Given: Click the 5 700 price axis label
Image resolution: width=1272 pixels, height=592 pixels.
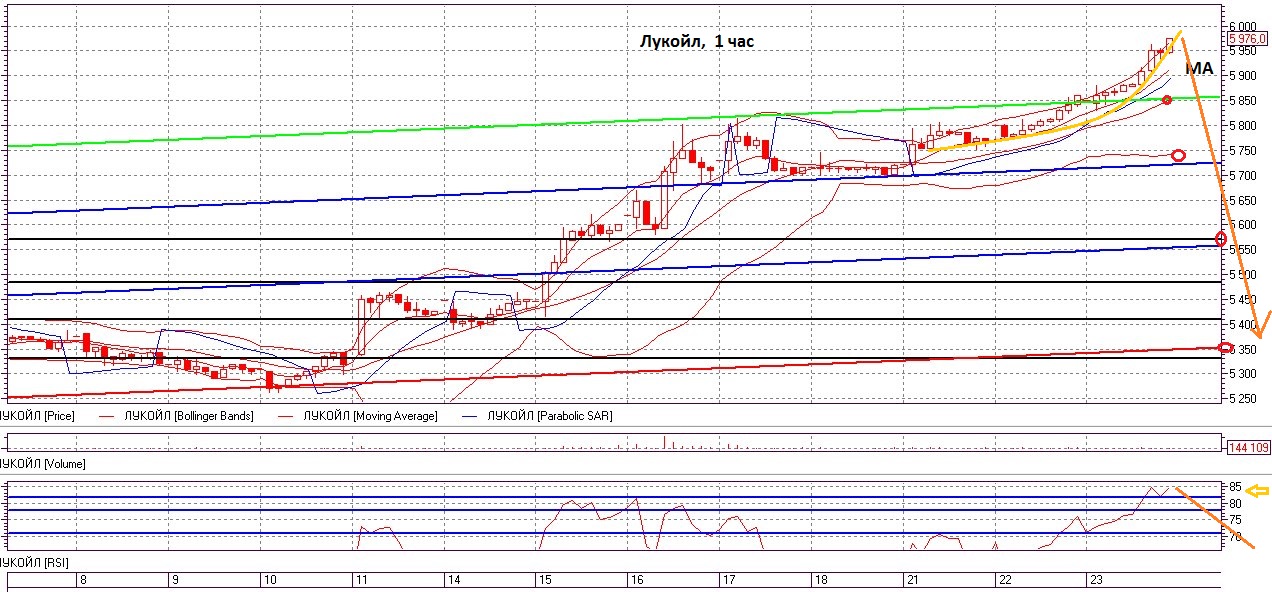Looking at the screenshot, I should [x=1243, y=176].
